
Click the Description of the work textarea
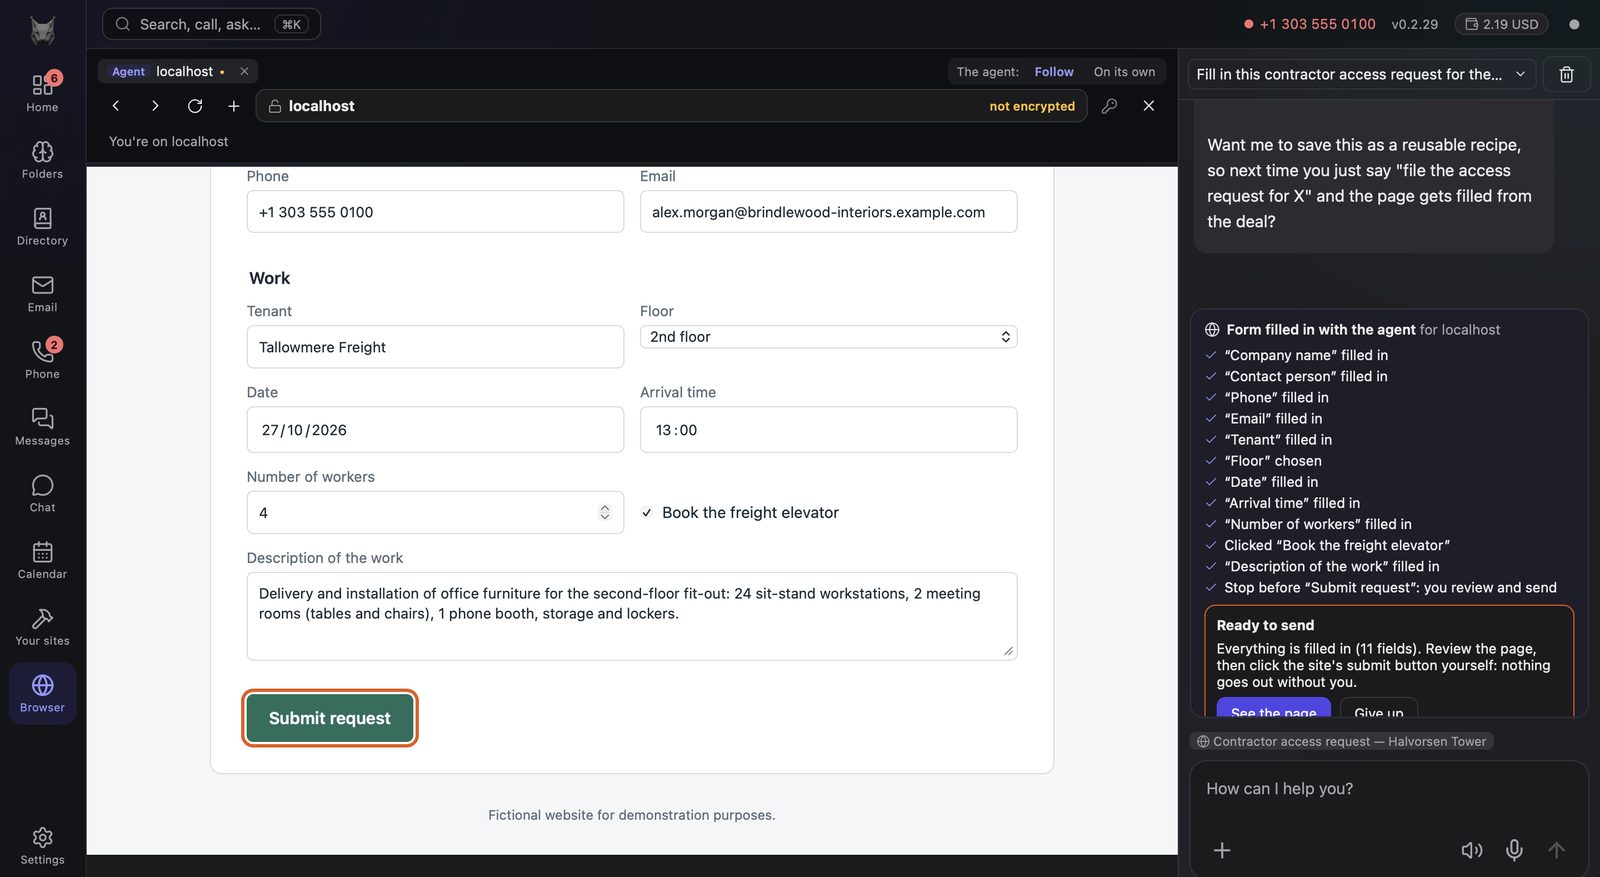click(632, 616)
